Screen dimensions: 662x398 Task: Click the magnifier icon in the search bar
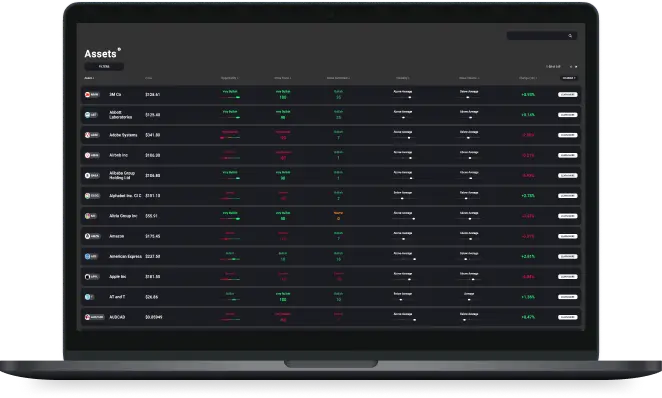(x=570, y=36)
